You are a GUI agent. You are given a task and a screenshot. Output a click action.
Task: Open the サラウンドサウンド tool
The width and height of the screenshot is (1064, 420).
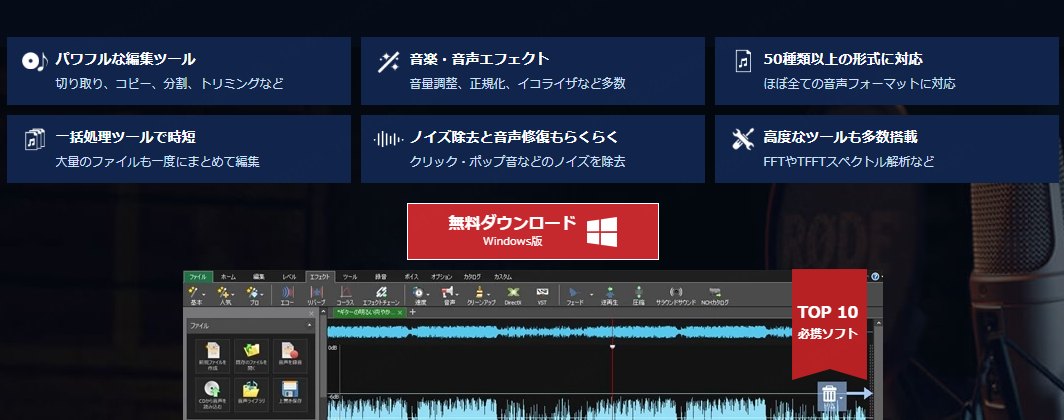coord(676,294)
